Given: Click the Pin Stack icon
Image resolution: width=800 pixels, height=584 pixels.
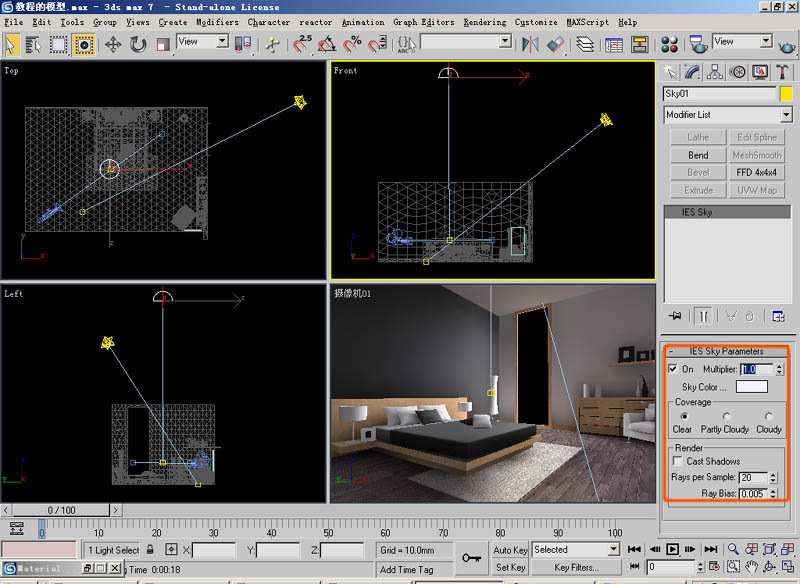Looking at the screenshot, I should coord(675,316).
